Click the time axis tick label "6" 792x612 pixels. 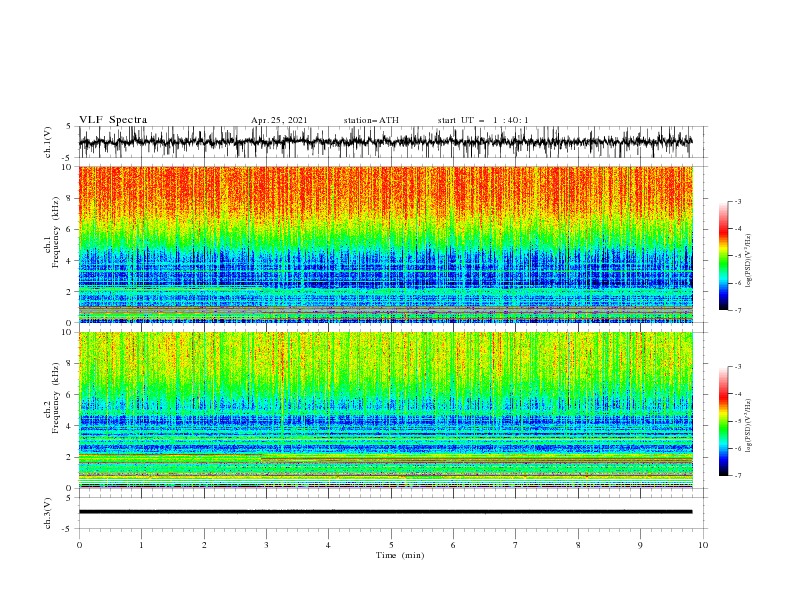453,545
